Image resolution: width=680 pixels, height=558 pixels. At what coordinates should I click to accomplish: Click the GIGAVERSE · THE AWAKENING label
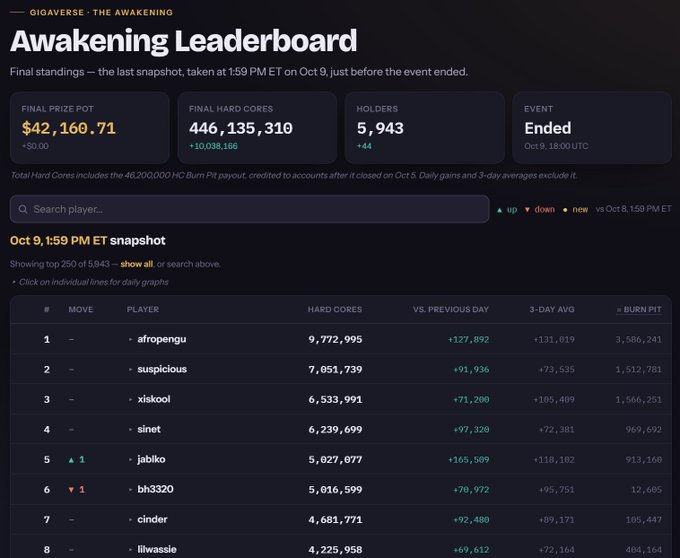[x=101, y=13]
